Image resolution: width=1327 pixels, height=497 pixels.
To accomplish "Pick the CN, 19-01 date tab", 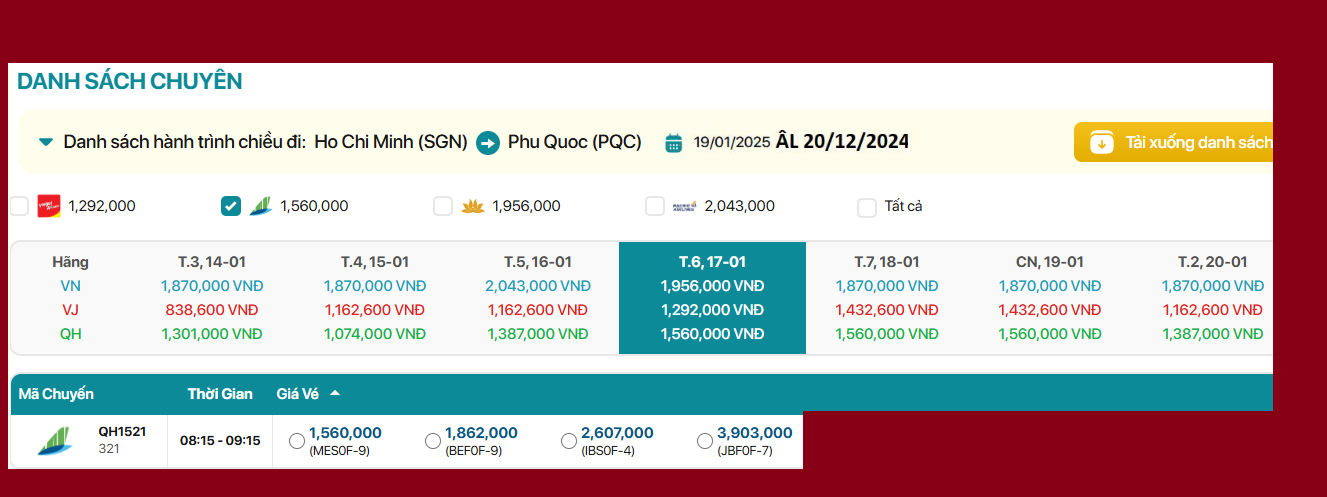I will click(x=1052, y=262).
